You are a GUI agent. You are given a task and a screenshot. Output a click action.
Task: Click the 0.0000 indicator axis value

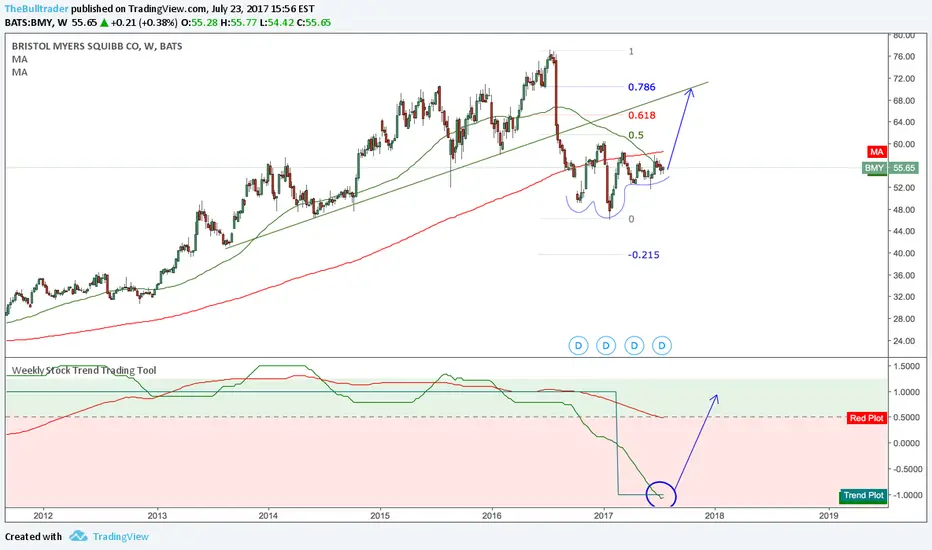906,443
